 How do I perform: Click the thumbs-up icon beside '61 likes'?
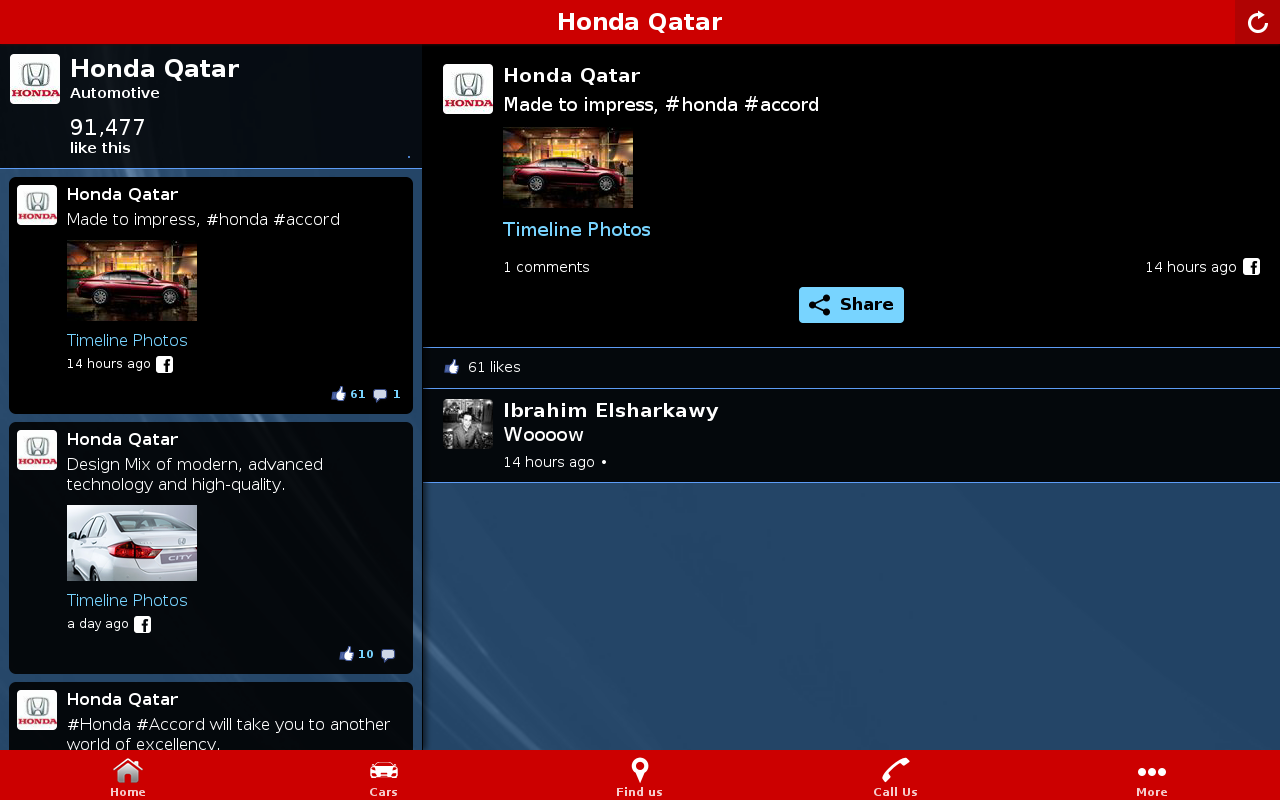(452, 367)
